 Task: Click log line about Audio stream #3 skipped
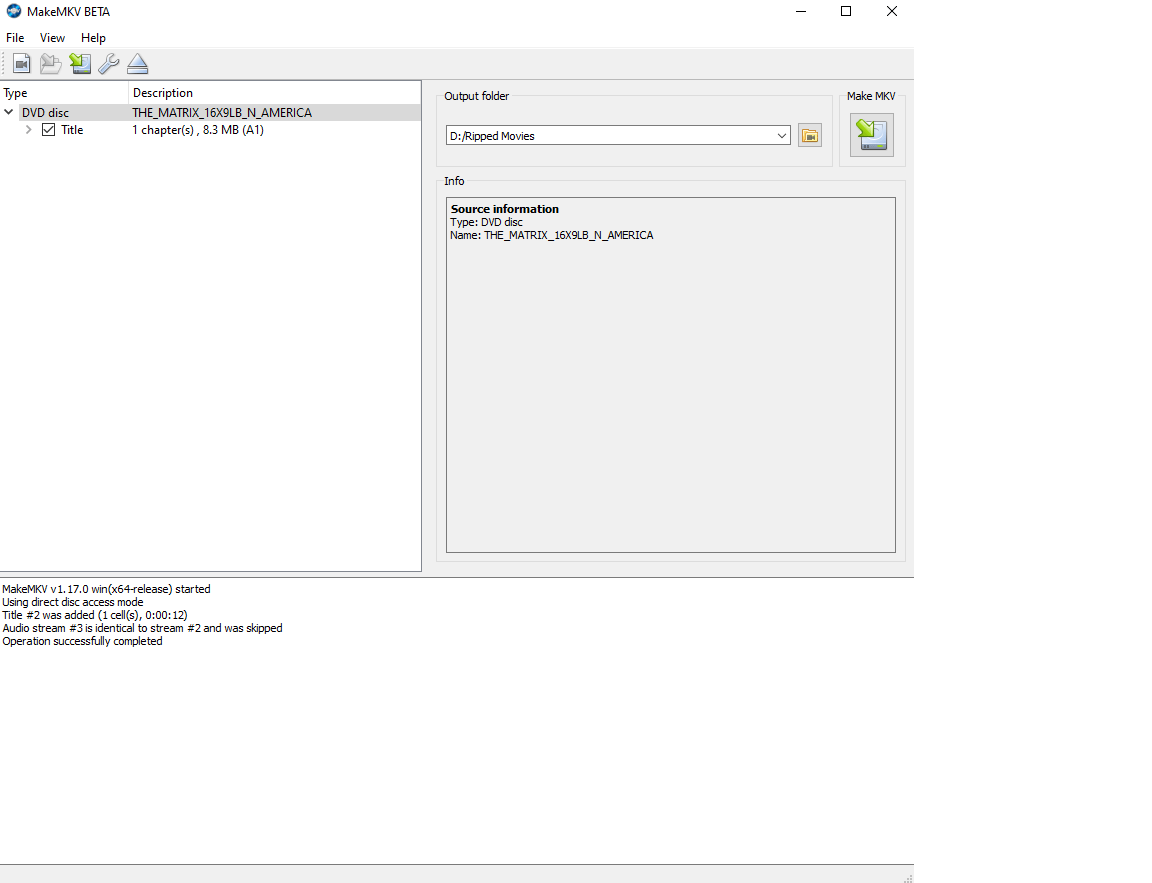(143, 628)
